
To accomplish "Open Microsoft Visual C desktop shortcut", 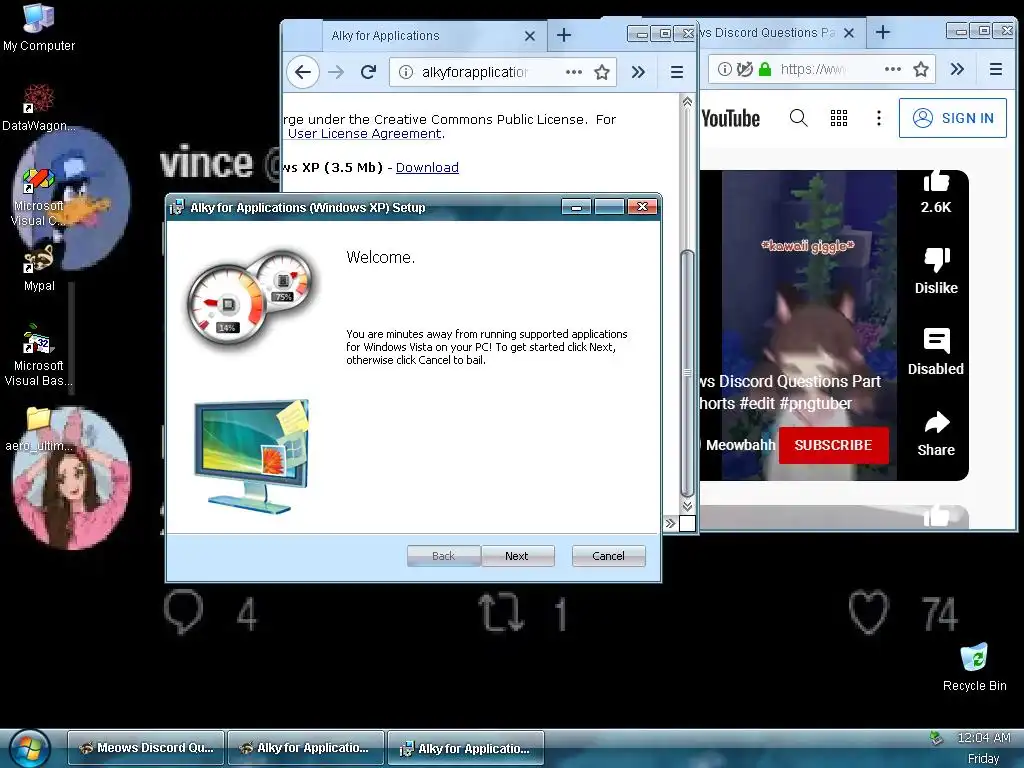I will click(x=39, y=197).
